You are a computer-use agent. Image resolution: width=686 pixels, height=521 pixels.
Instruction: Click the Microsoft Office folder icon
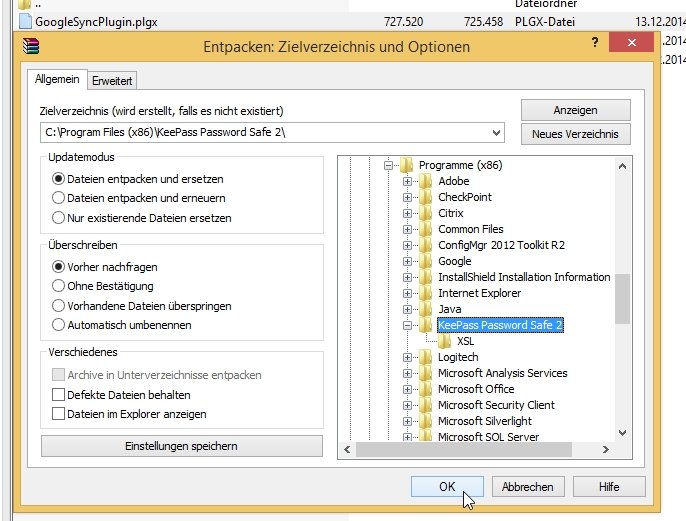[x=426, y=389]
